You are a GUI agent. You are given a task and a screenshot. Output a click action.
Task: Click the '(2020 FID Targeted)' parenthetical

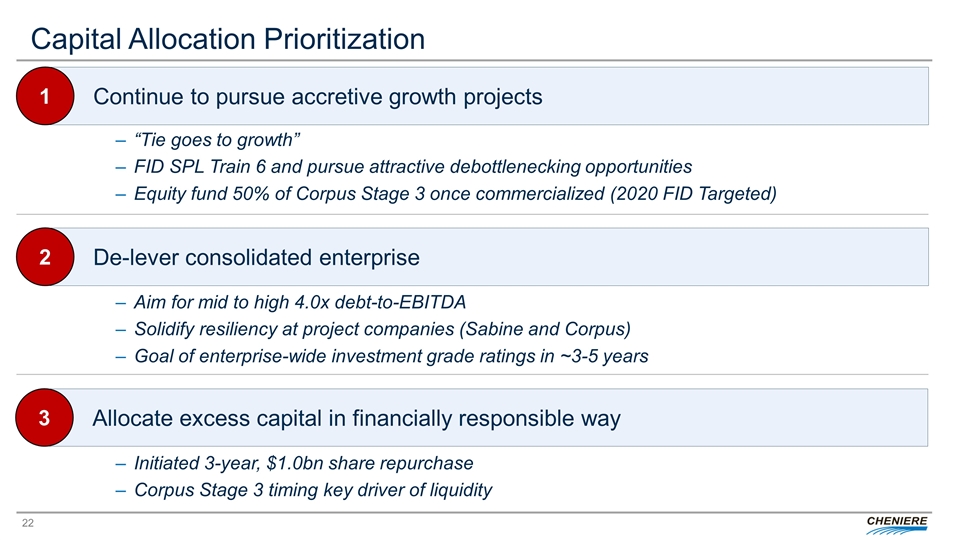(x=693, y=193)
